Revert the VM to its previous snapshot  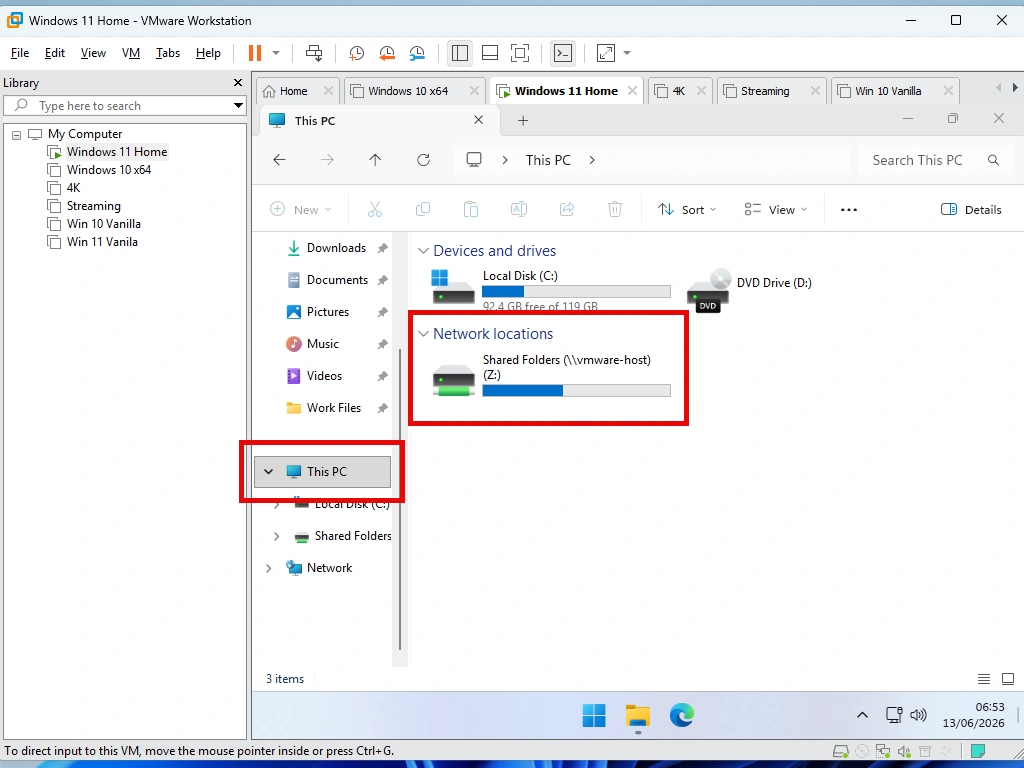pyautogui.click(x=387, y=53)
